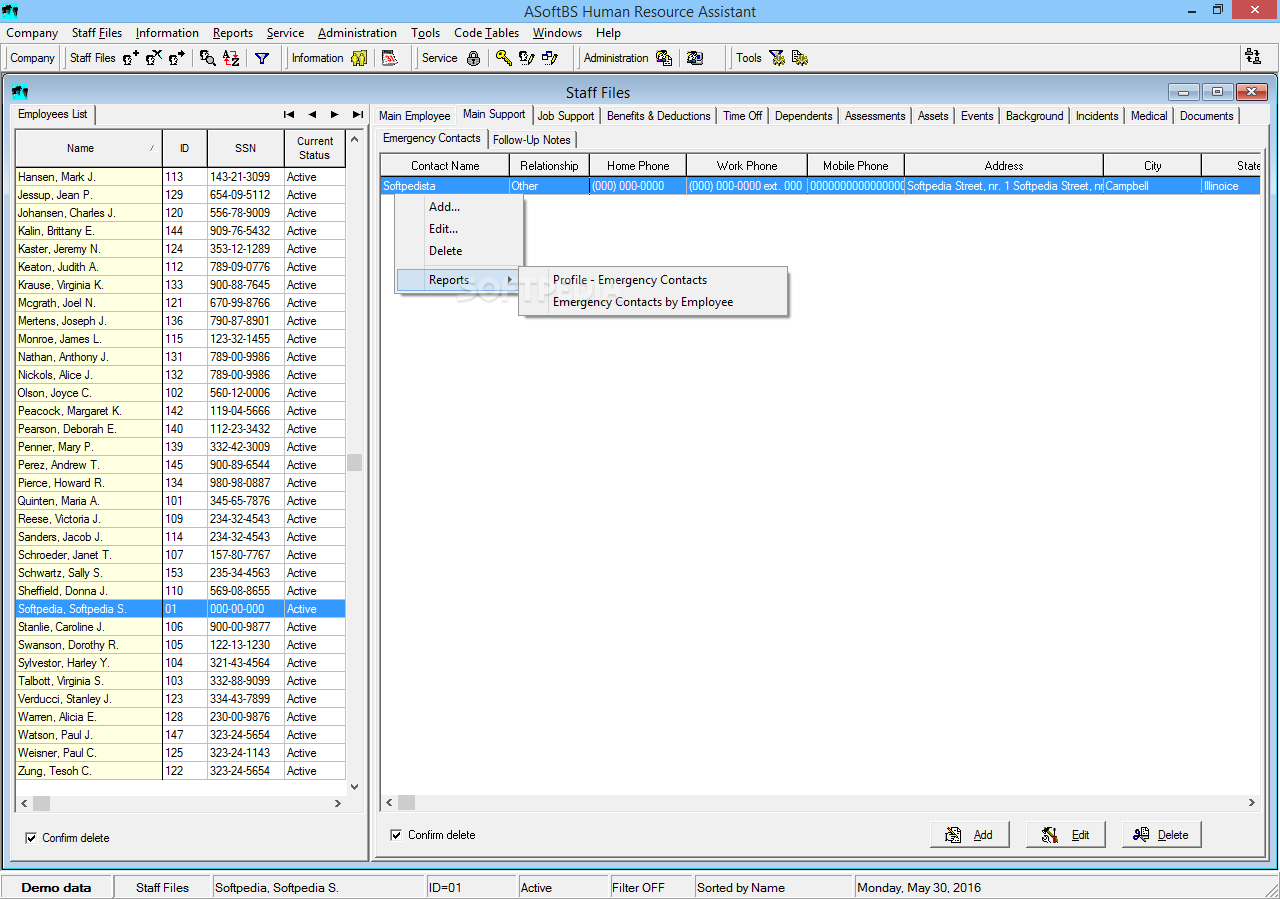Jump to last employee record arrow
The width and height of the screenshot is (1280, 899).
[x=358, y=114]
